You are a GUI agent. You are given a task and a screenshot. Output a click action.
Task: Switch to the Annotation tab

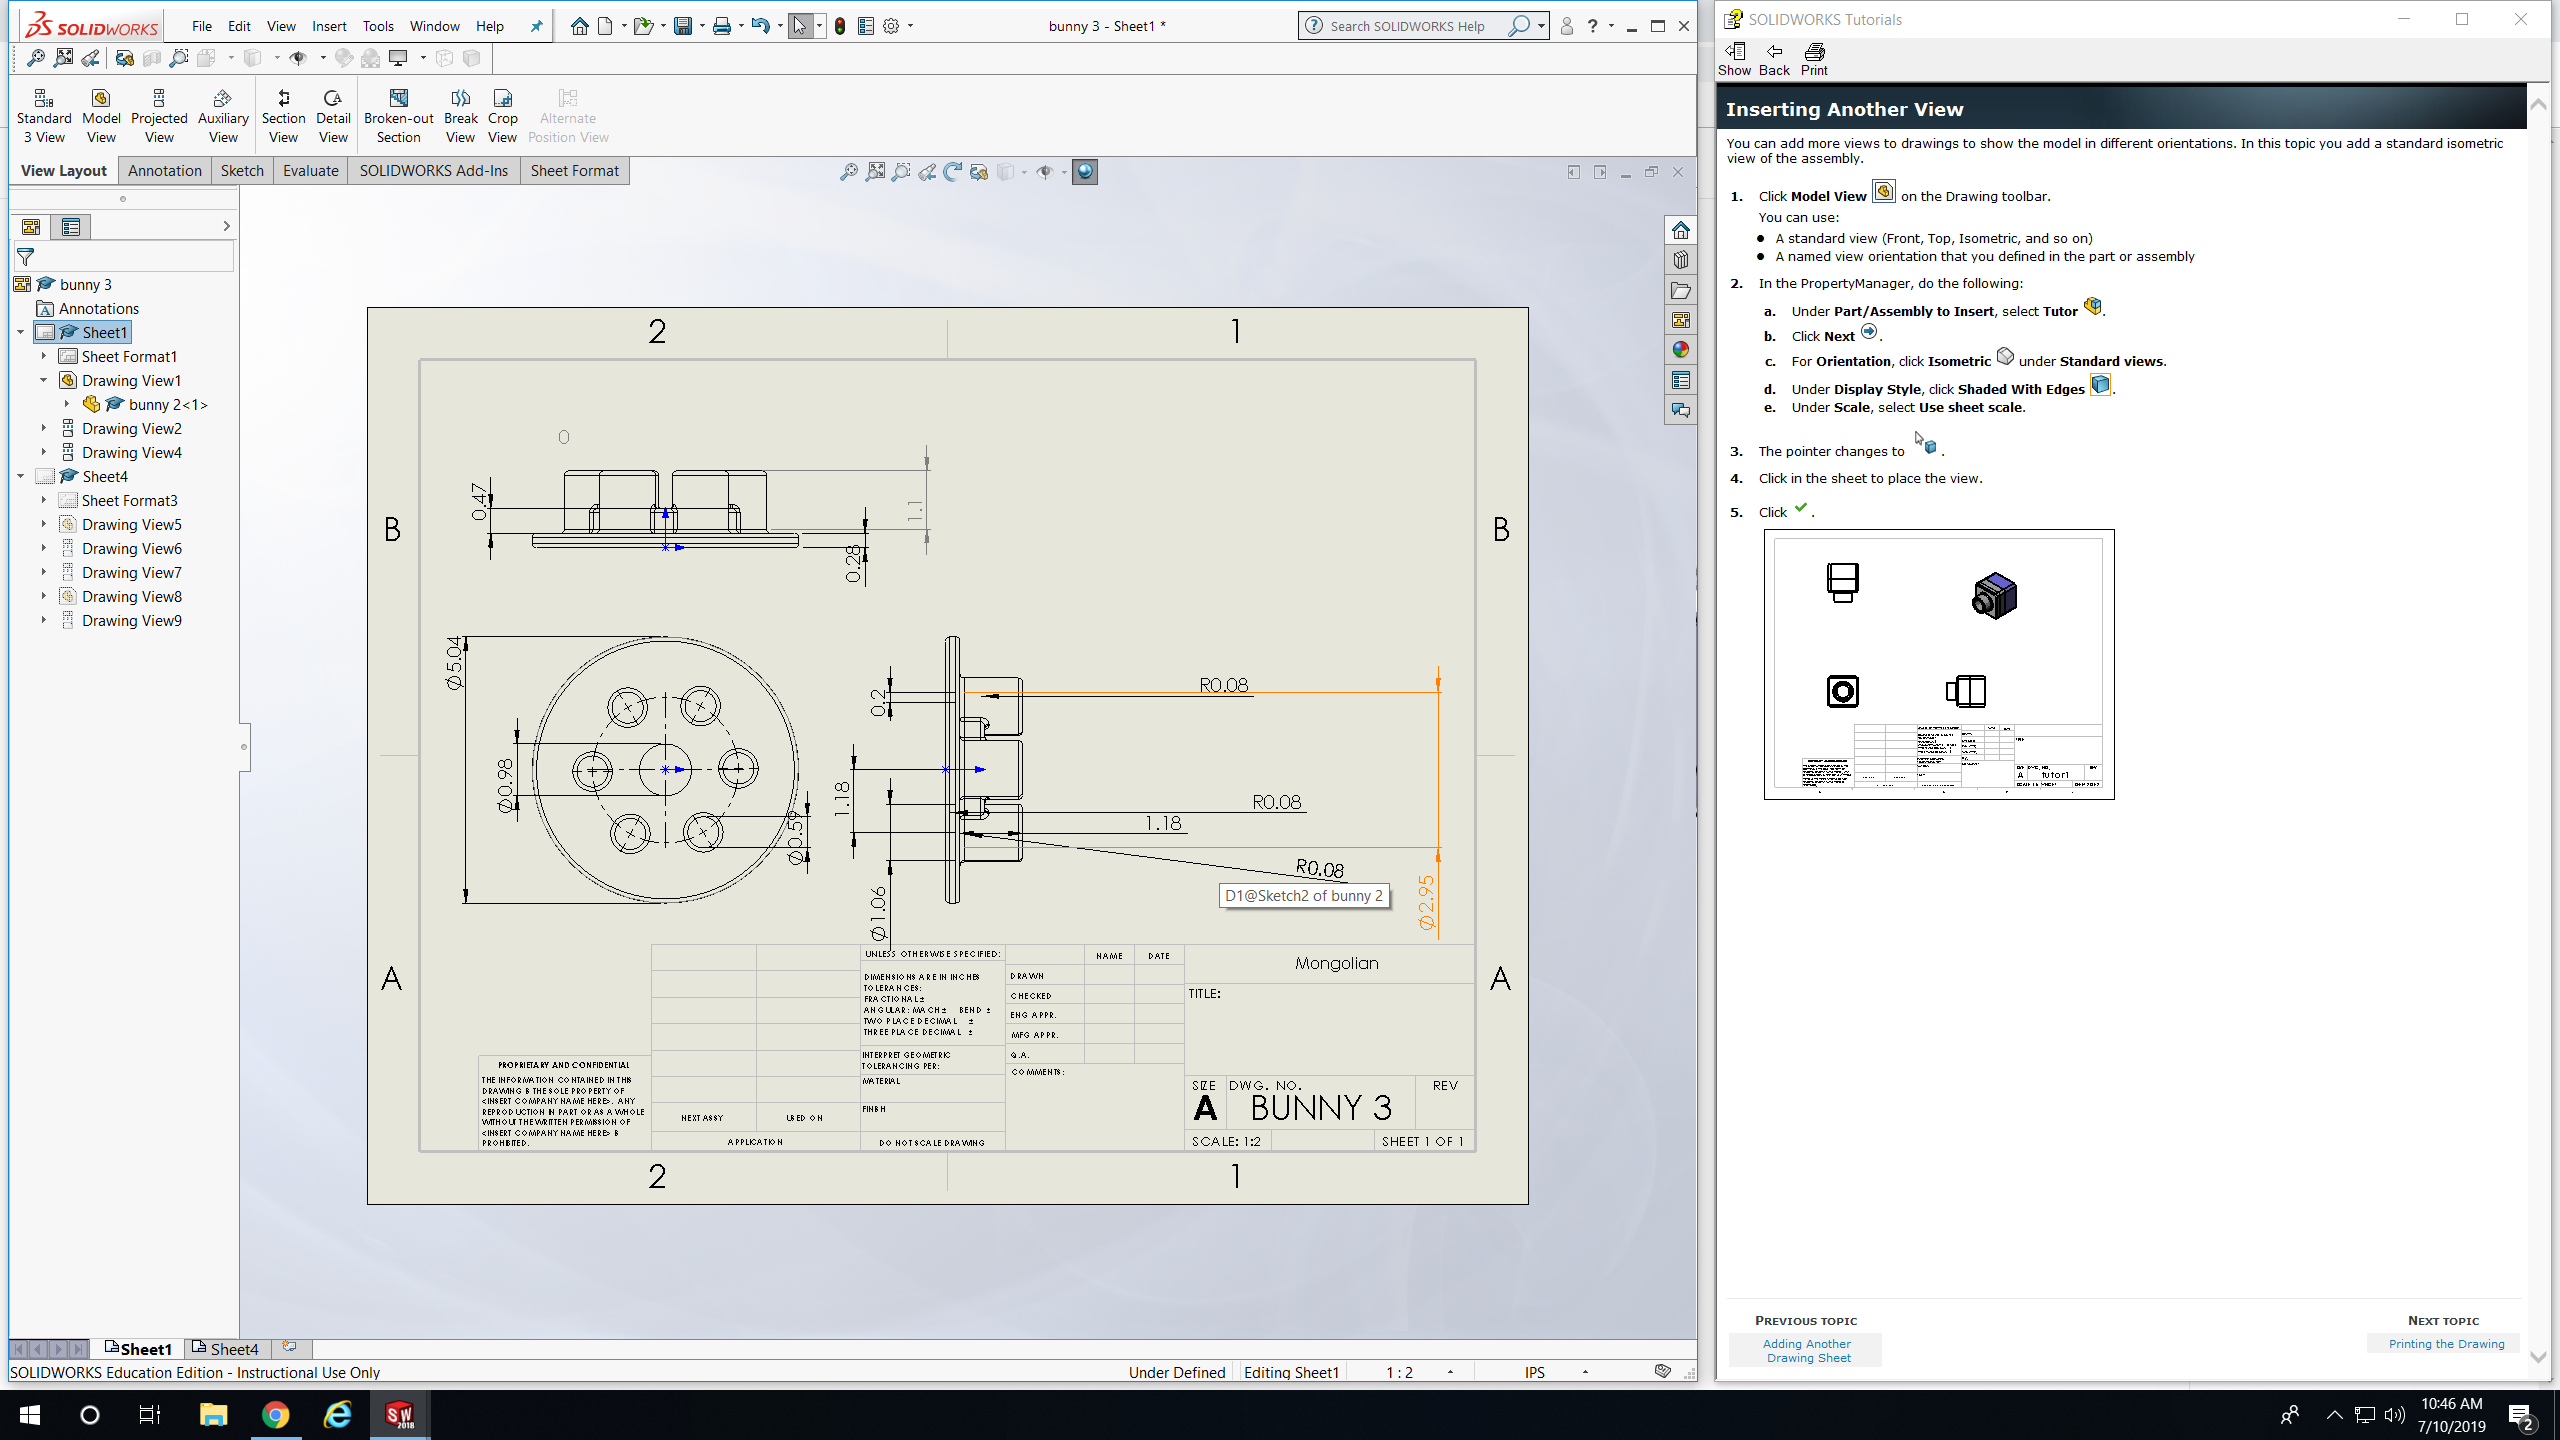164,171
